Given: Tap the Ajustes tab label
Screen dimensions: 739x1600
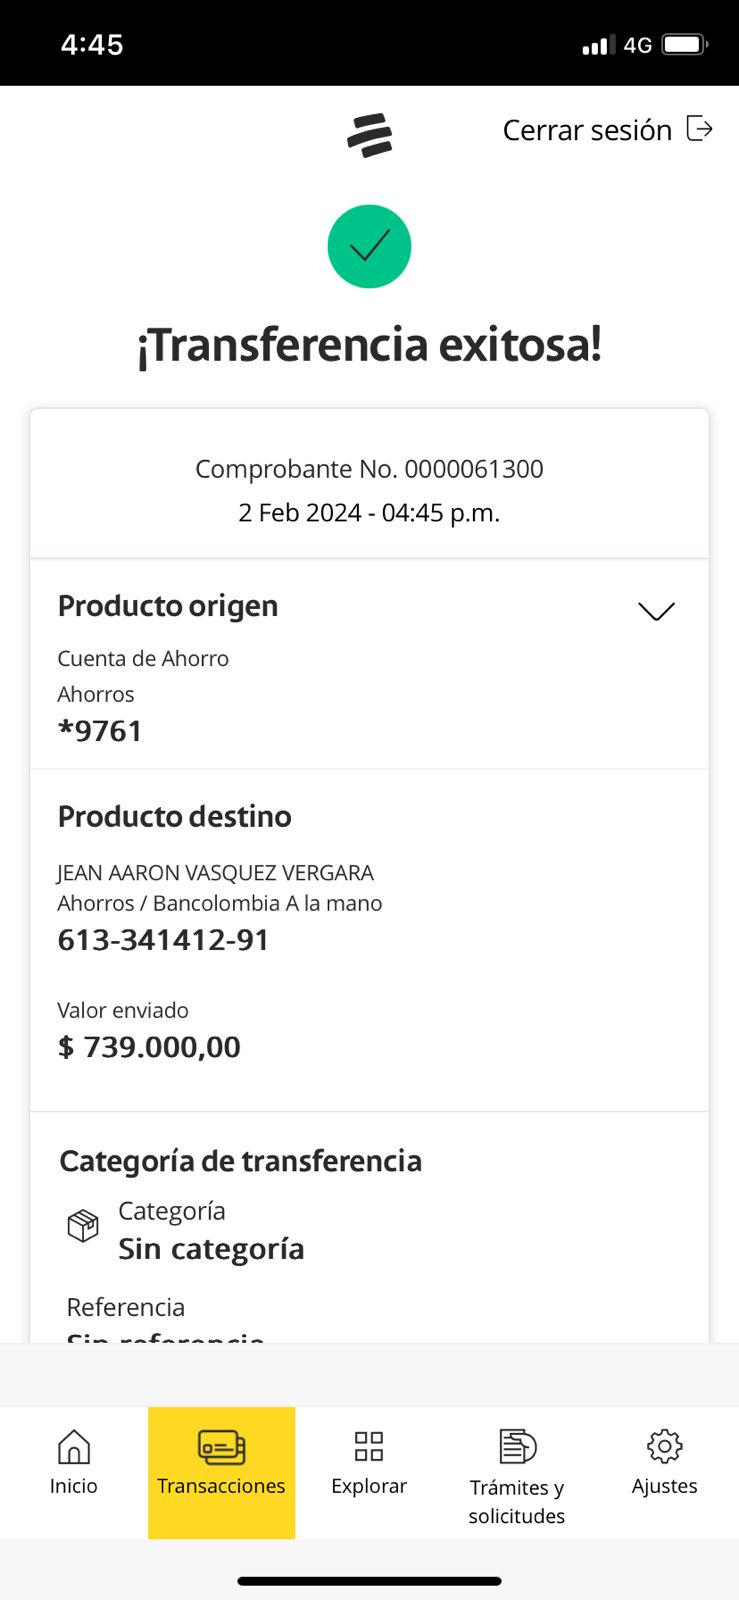Looking at the screenshot, I should [x=664, y=1486].
